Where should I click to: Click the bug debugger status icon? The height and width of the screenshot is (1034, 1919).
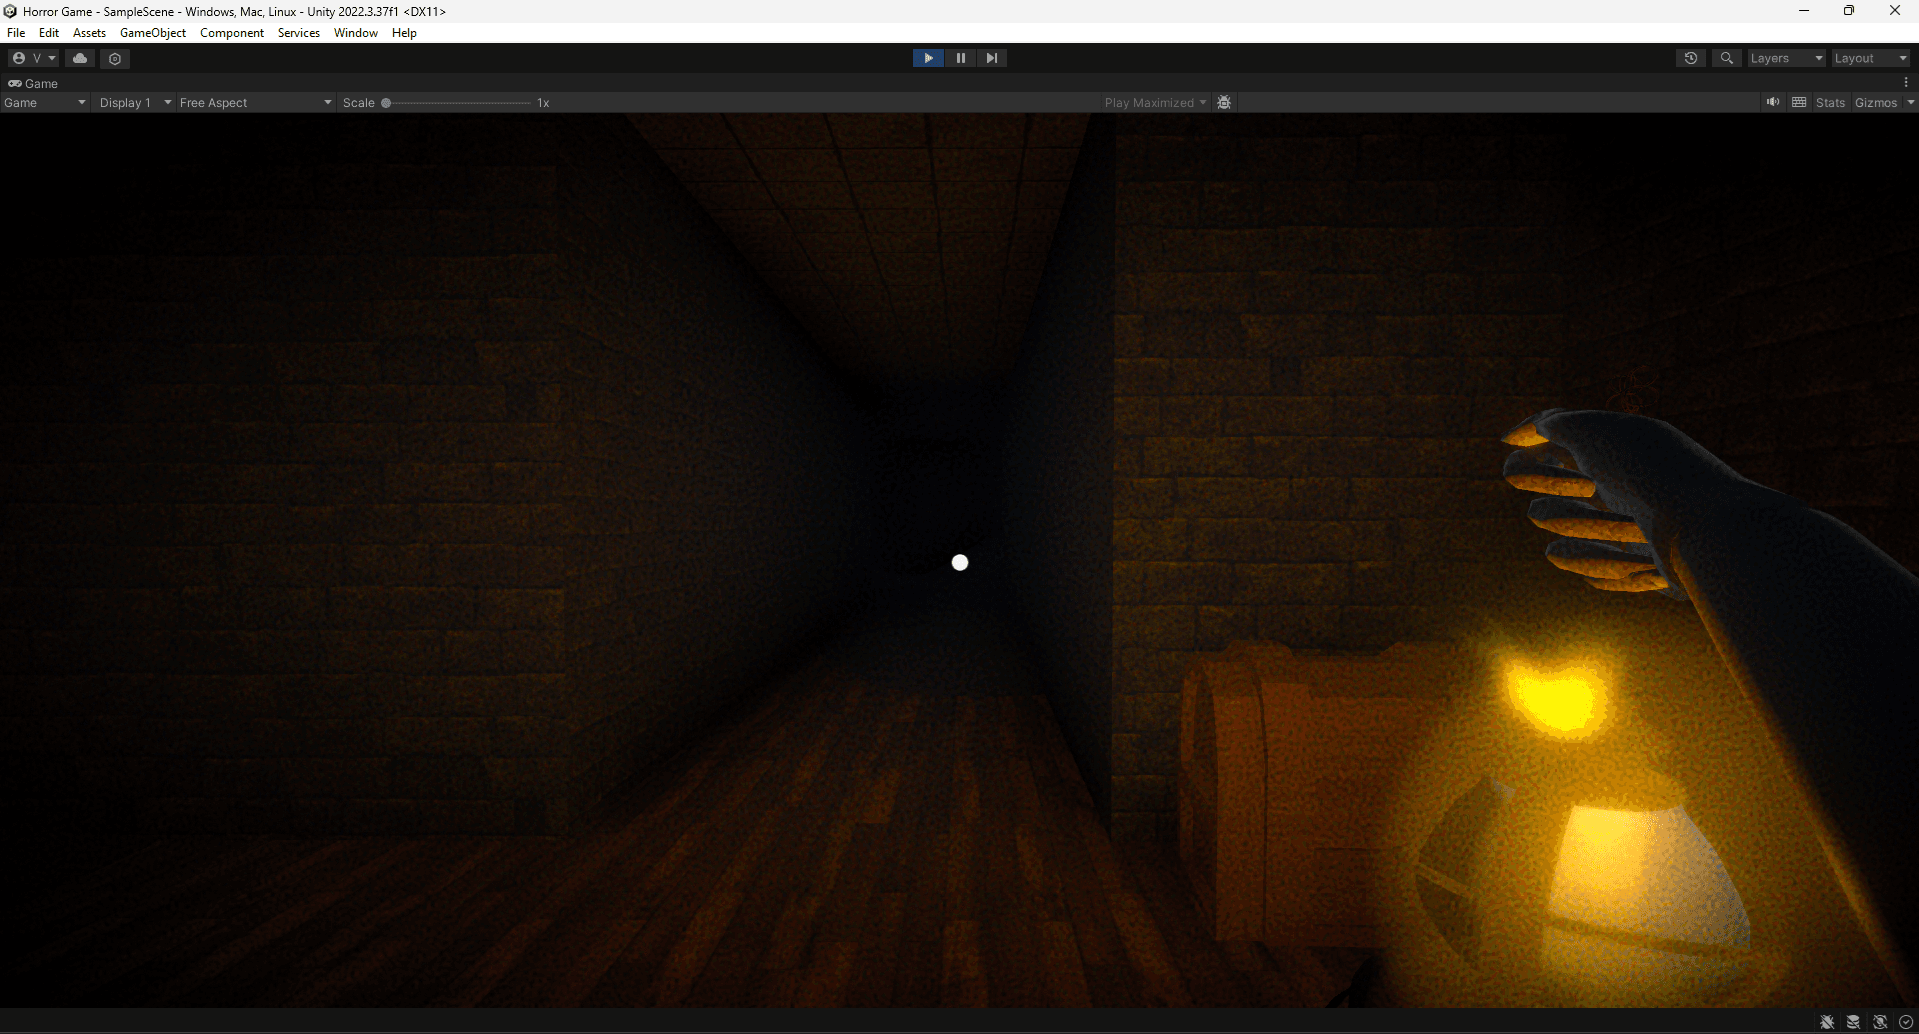tap(1827, 1021)
